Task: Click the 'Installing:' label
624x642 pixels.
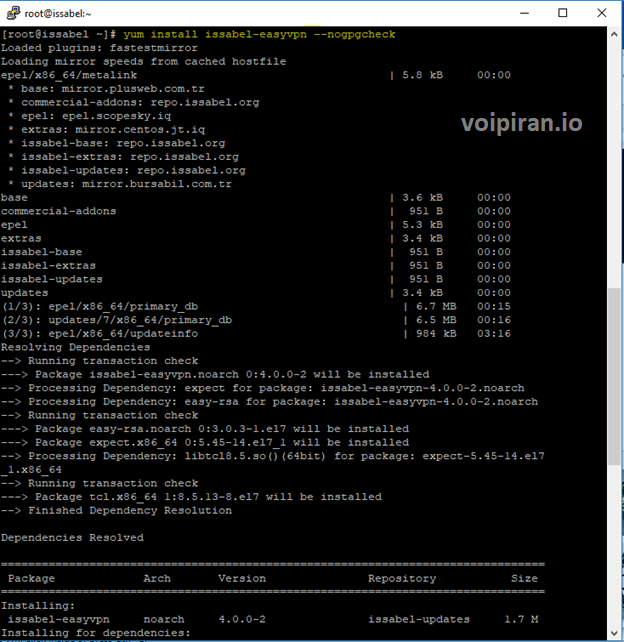Action: 38,606
